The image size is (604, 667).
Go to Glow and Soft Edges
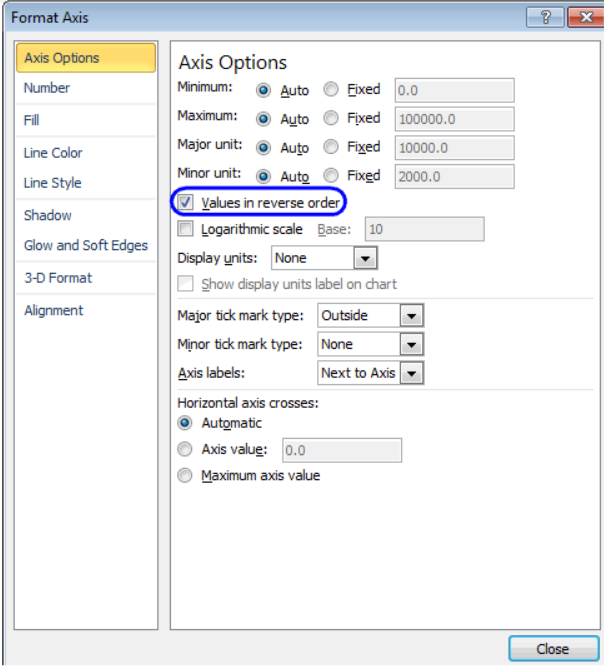coord(86,245)
